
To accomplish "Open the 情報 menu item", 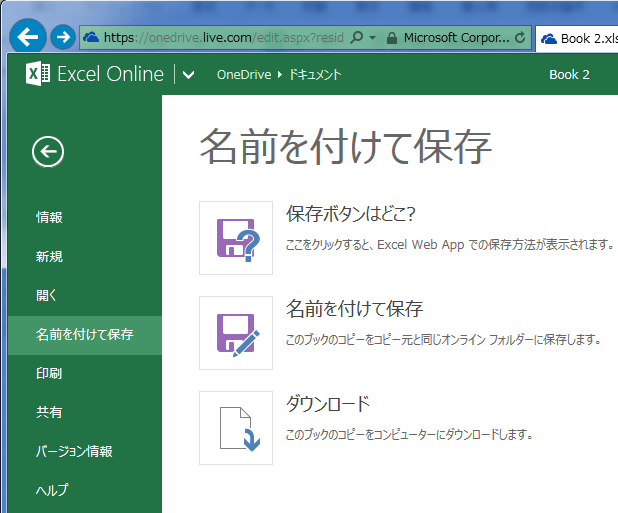I will pyautogui.click(x=50, y=217).
